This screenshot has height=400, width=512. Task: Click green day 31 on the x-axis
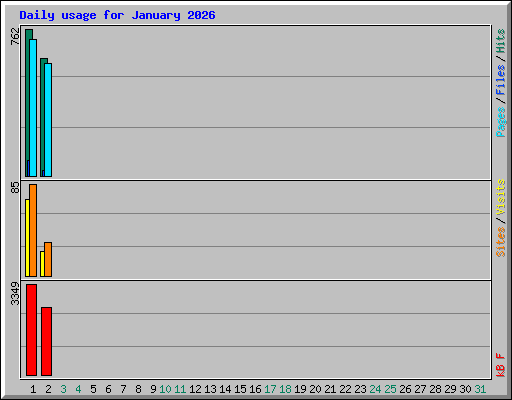click(x=480, y=389)
